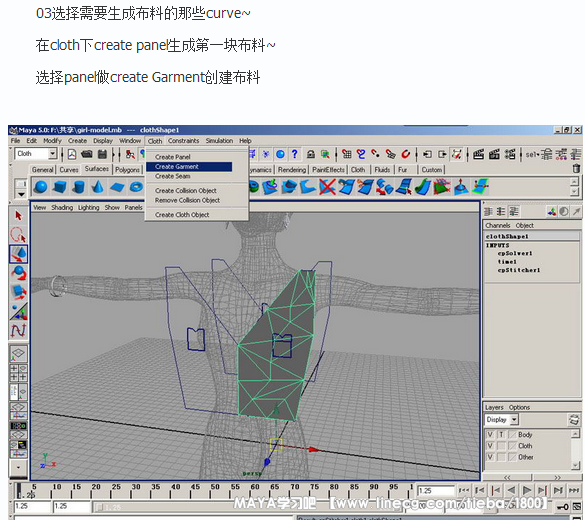Toggle visibility V of Body layer
The image size is (585, 520).
pos(490,435)
